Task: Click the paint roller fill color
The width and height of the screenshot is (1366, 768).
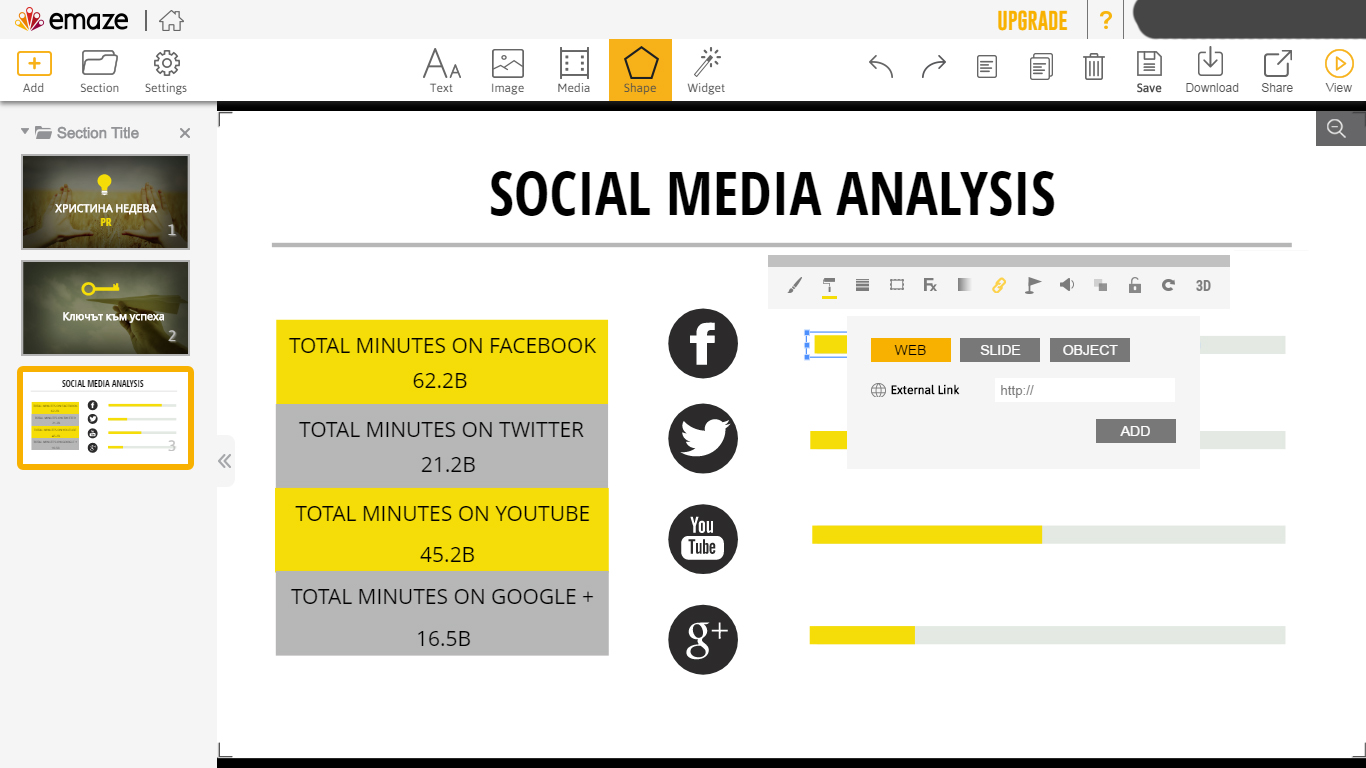Action: (829, 286)
